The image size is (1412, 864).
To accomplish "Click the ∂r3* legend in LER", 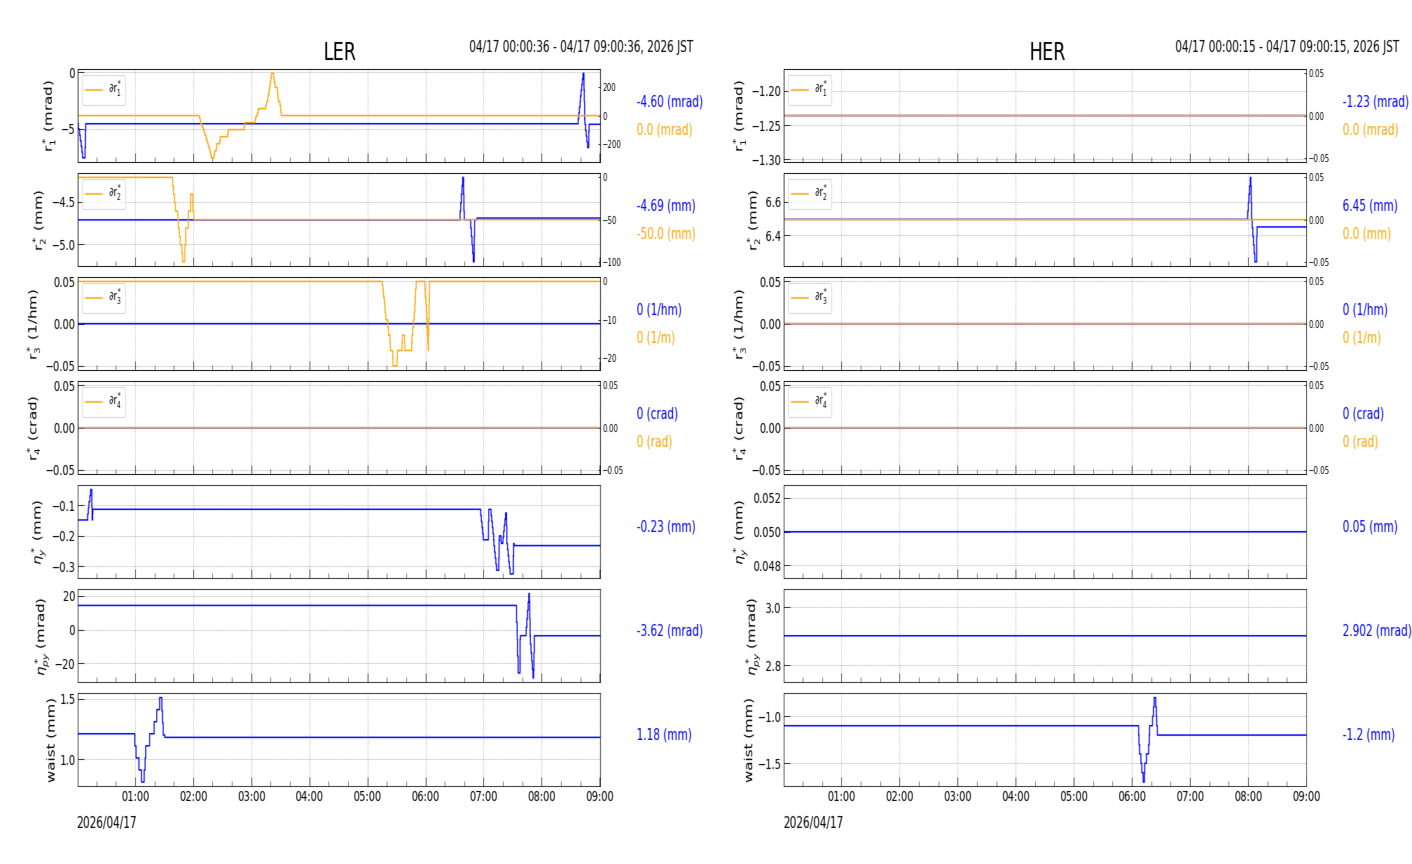I will (104, 297).
